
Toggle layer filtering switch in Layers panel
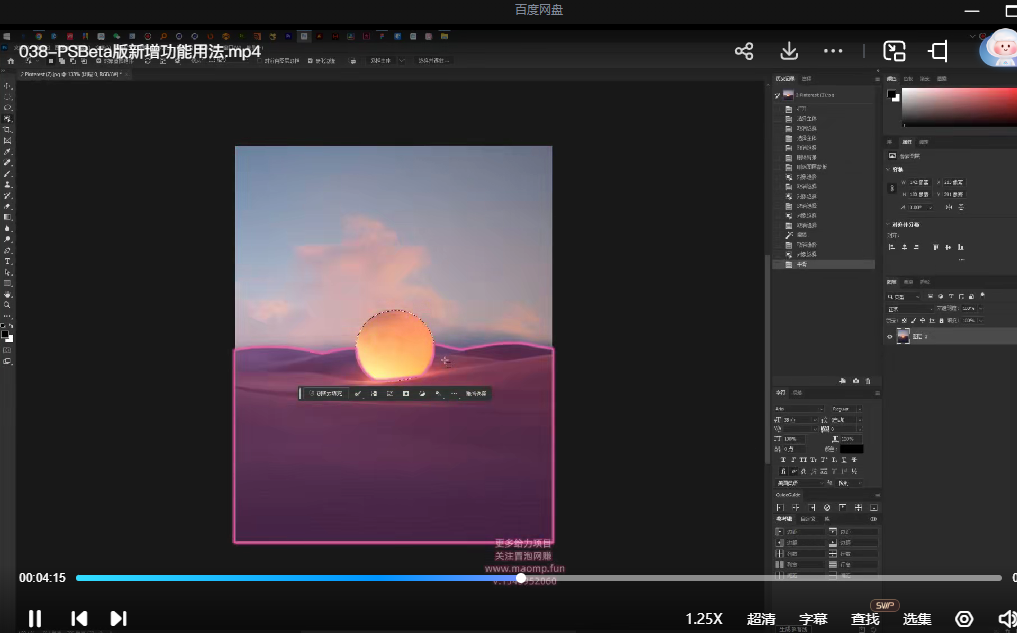(x=983, y=295)
